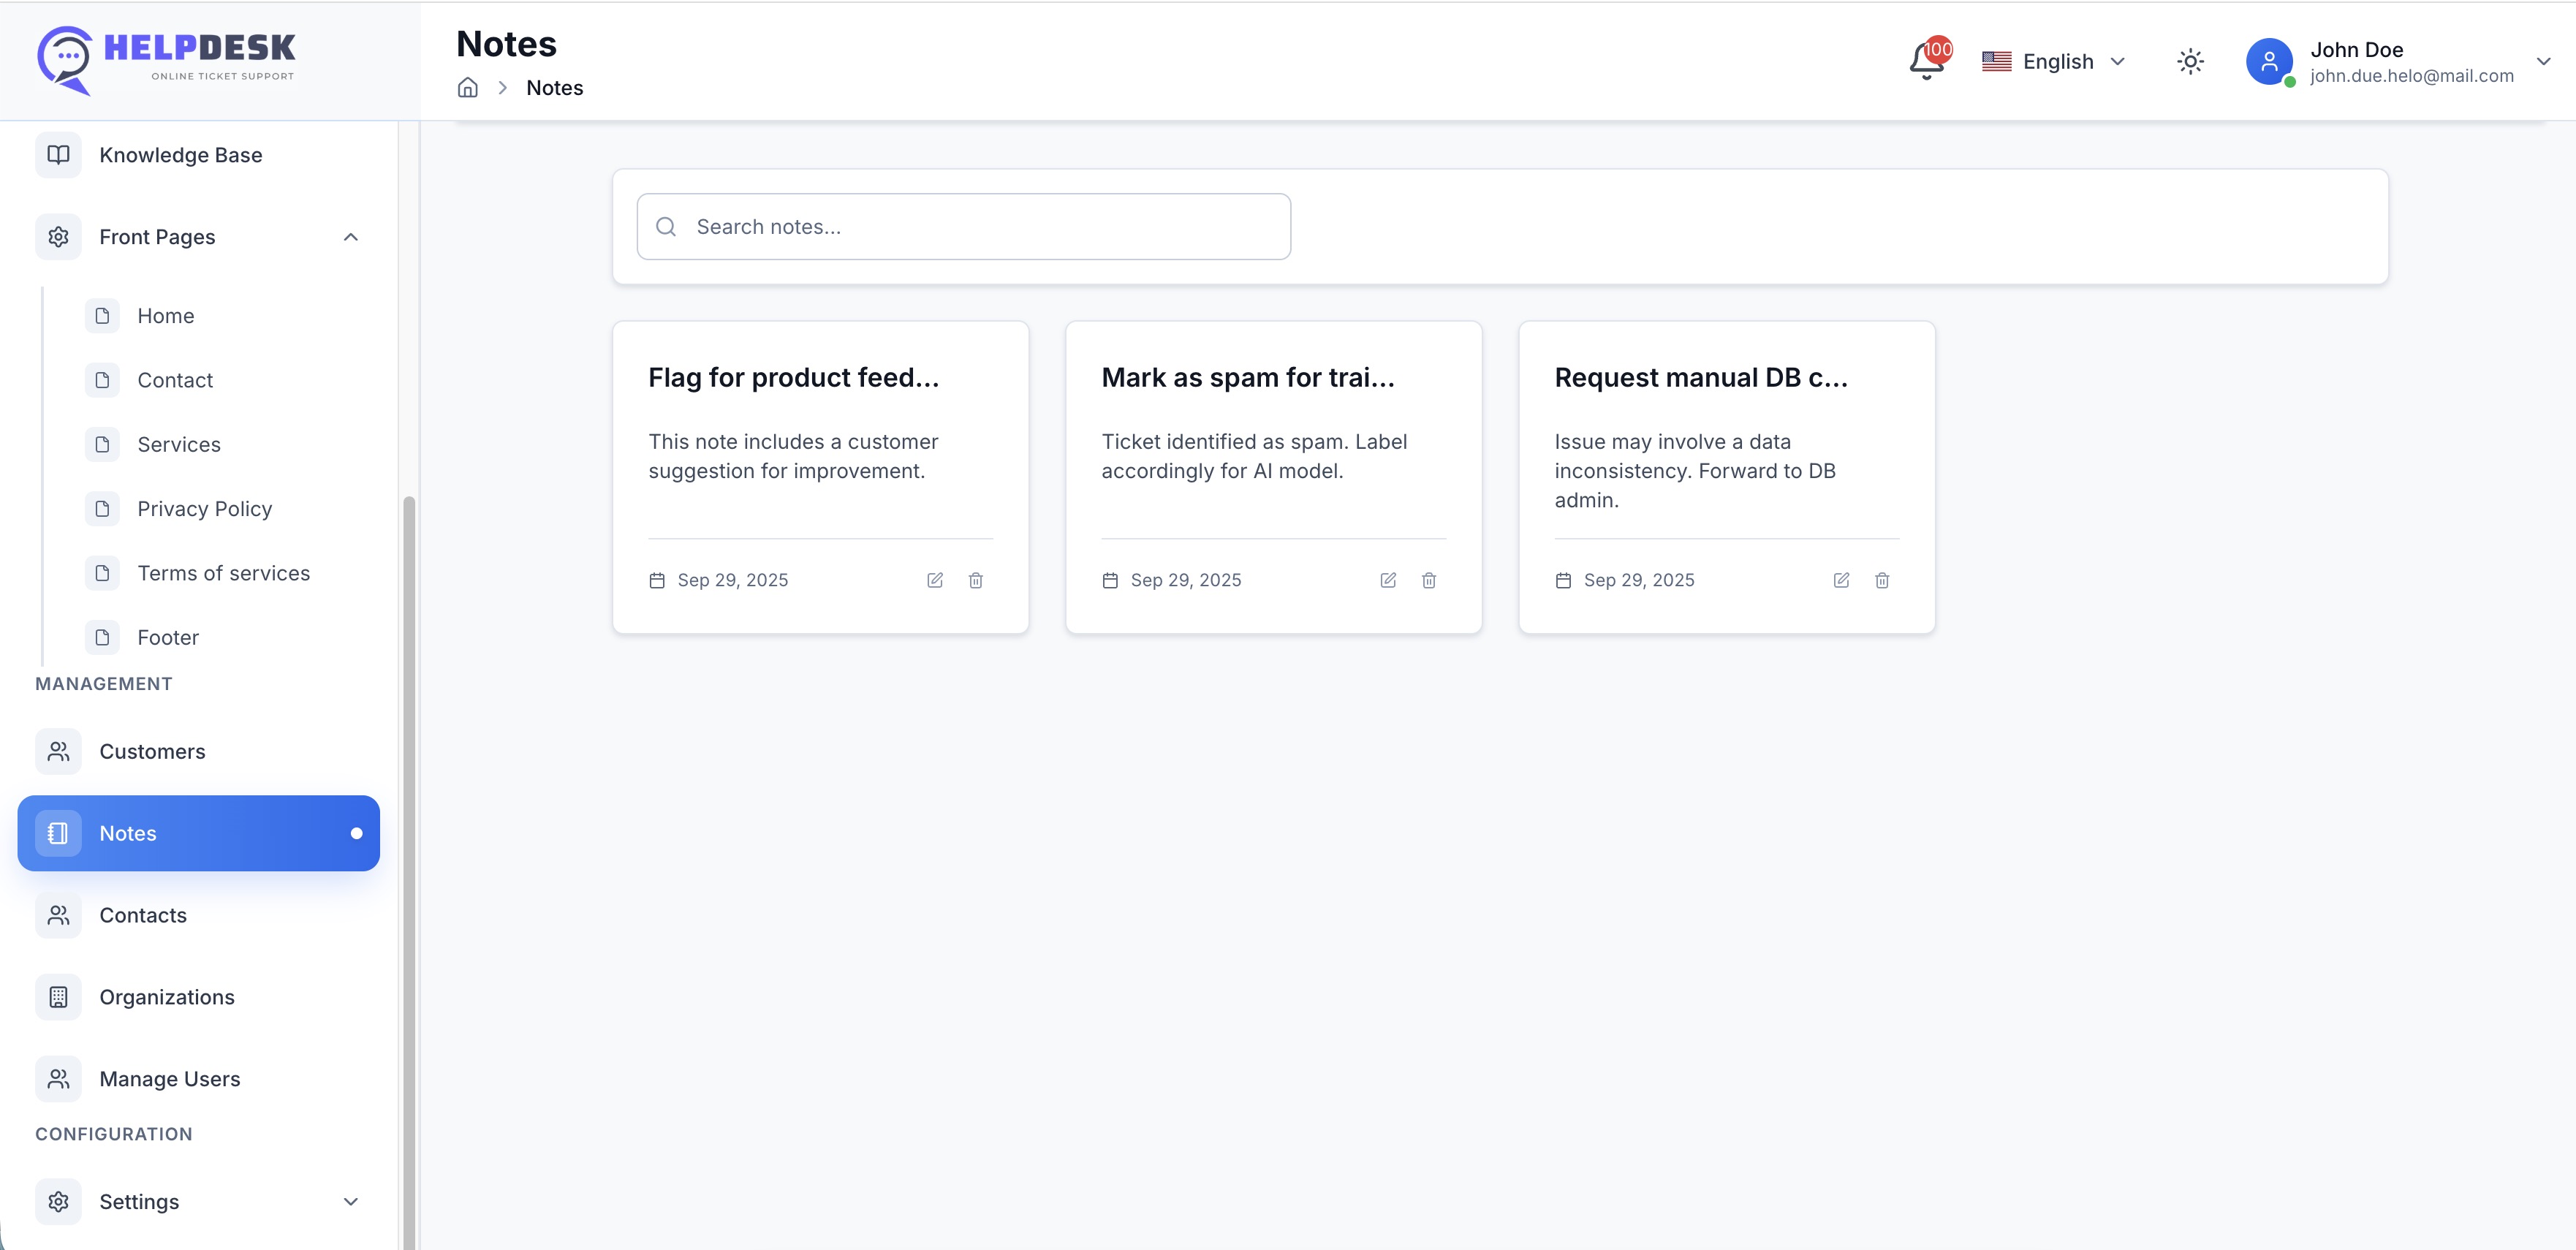The image size is (2576, 1250).
Task: Toggle light/dark mode with sun icon
Action: coord(2190,61)
